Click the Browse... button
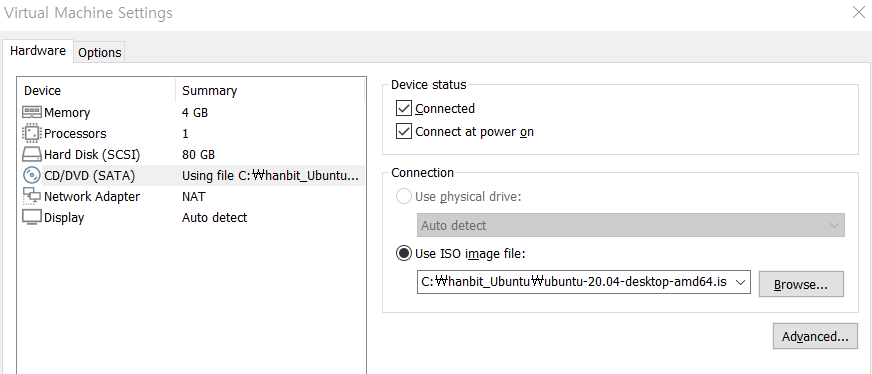The image size is (872, 374). point(801,284)
